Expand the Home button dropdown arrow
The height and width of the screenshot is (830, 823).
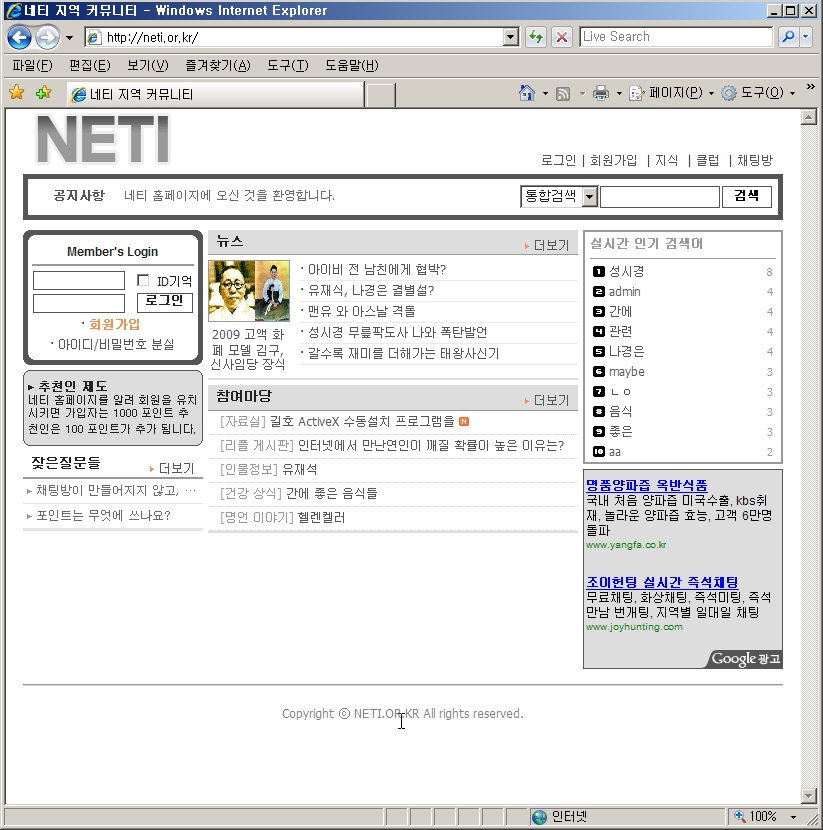click(x=545, y=94)
